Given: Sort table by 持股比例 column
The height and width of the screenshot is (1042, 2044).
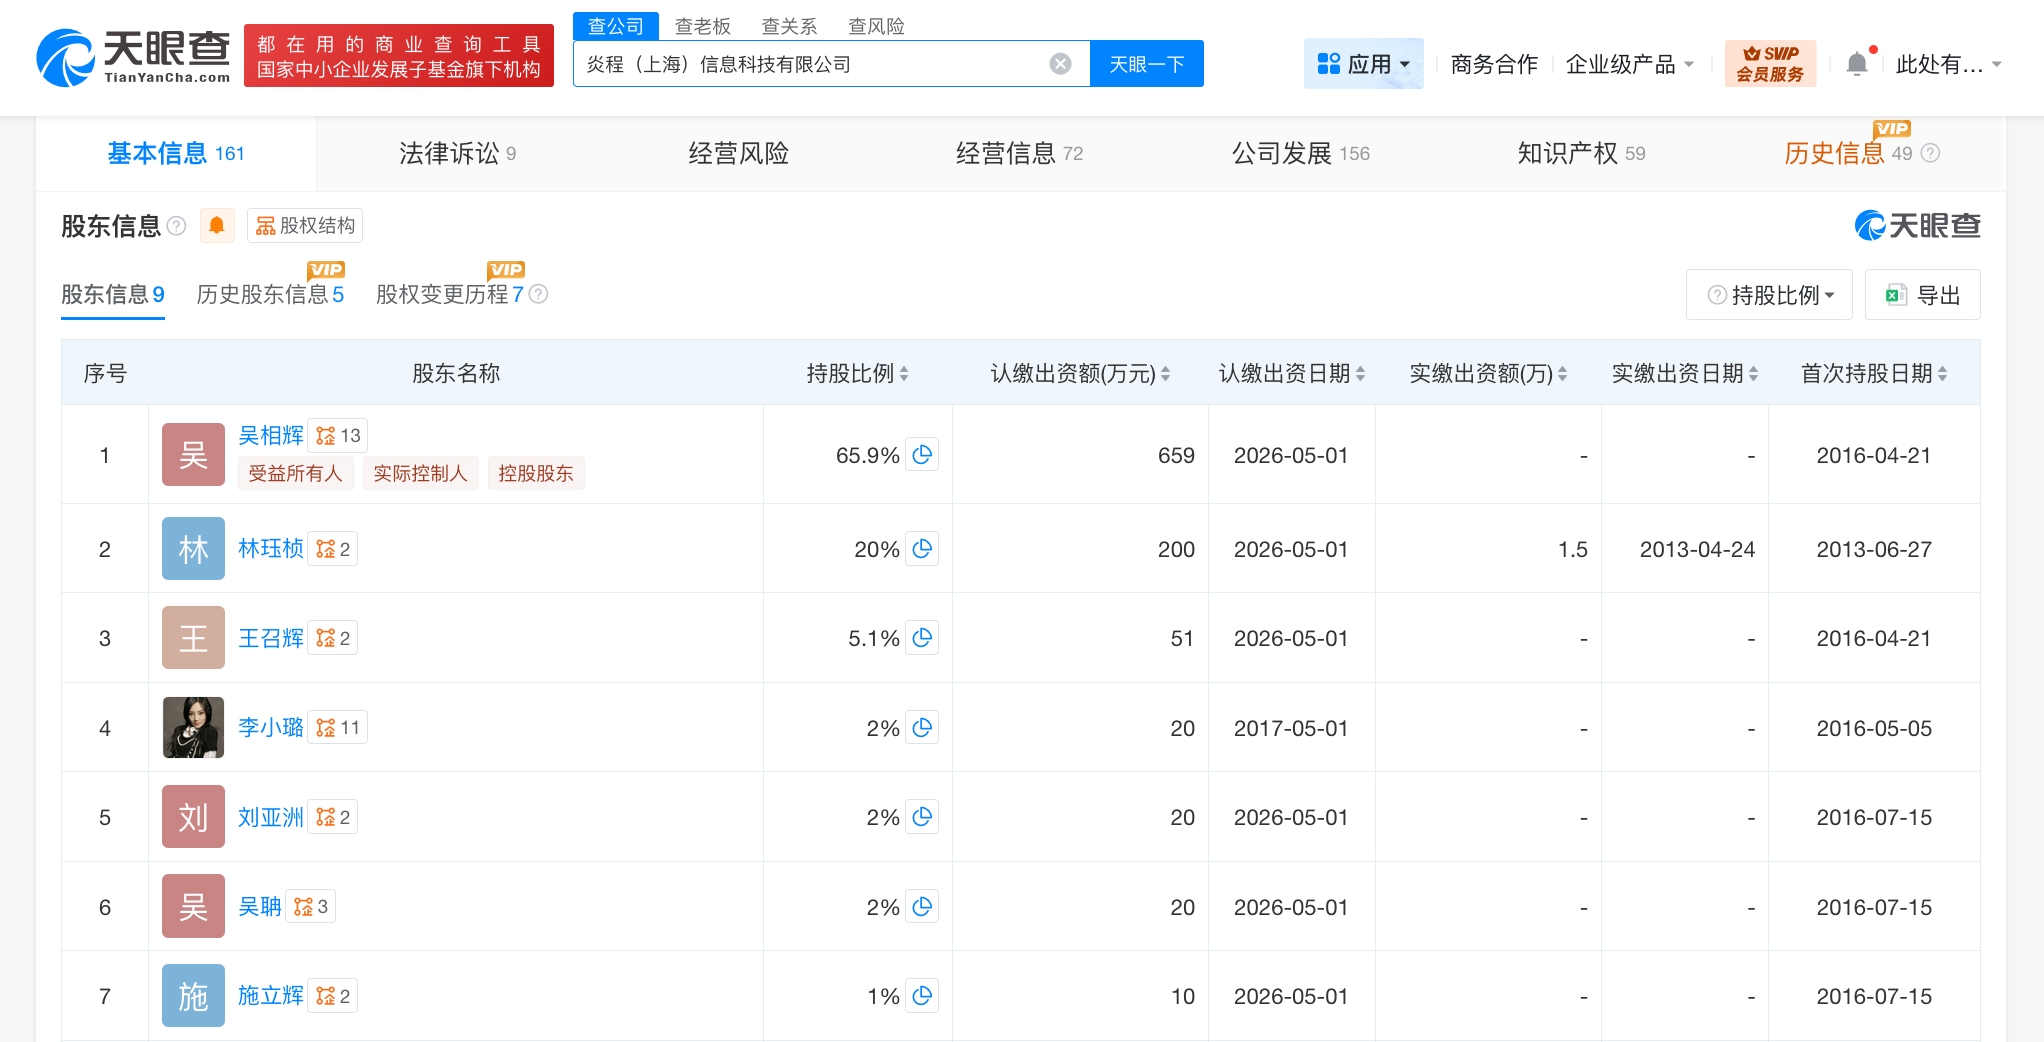Looking at the screenshot, I should [857, 374].
